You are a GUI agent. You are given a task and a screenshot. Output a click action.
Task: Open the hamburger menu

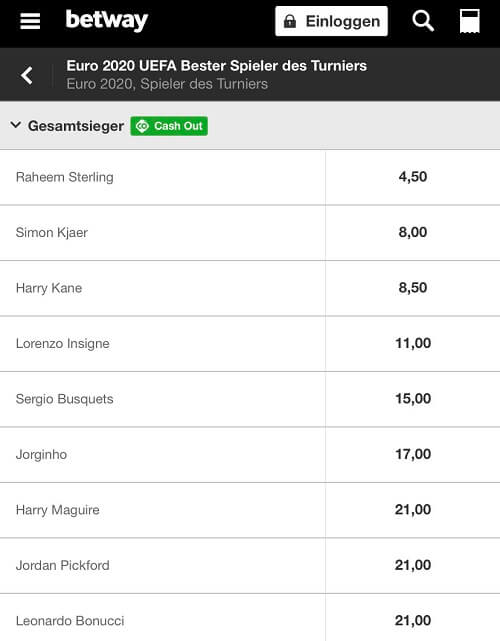30,21
